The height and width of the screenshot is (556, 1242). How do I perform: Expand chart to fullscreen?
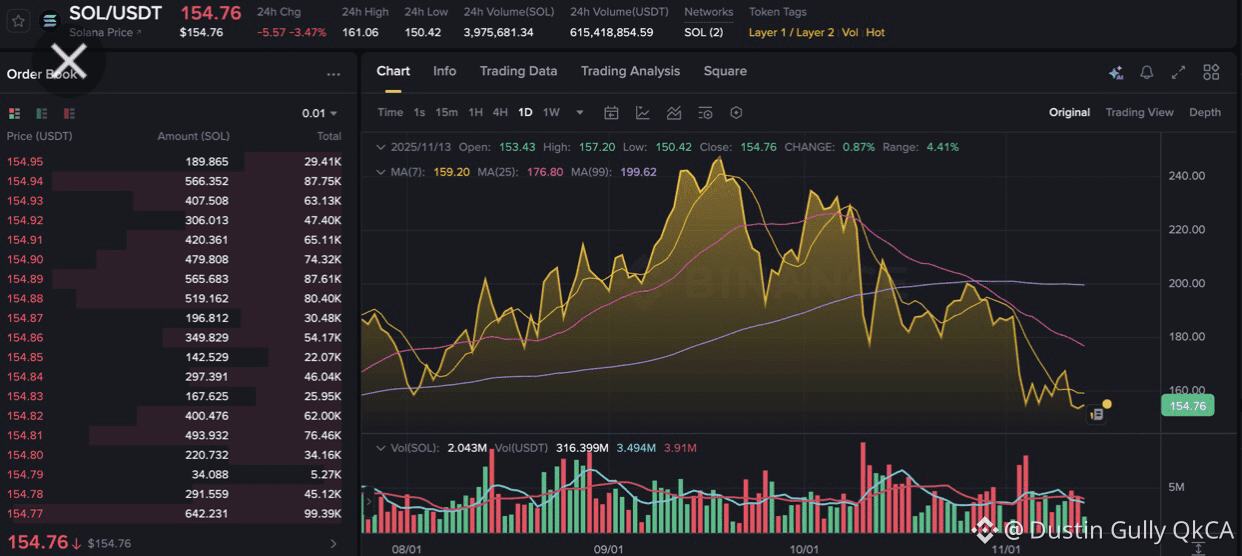point(1179,72)
